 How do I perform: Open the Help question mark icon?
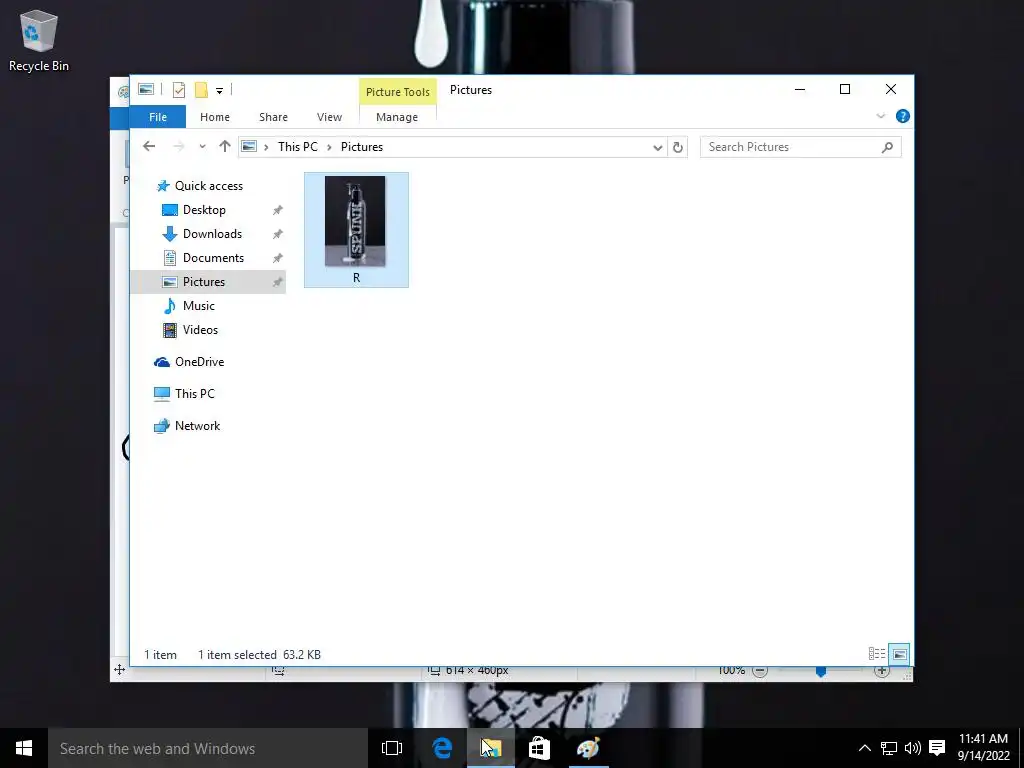tap(903, 116)
